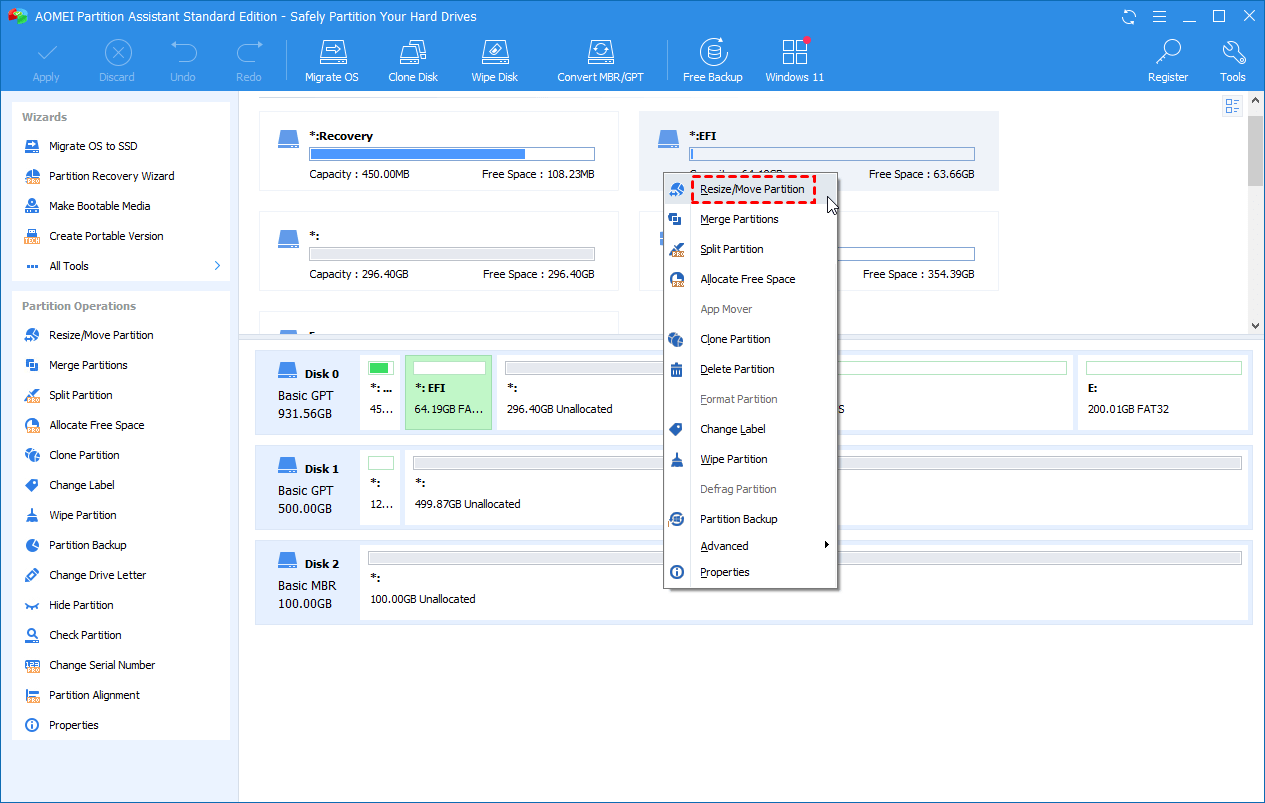Click the Register key icon

click(x=1168, y=61)
